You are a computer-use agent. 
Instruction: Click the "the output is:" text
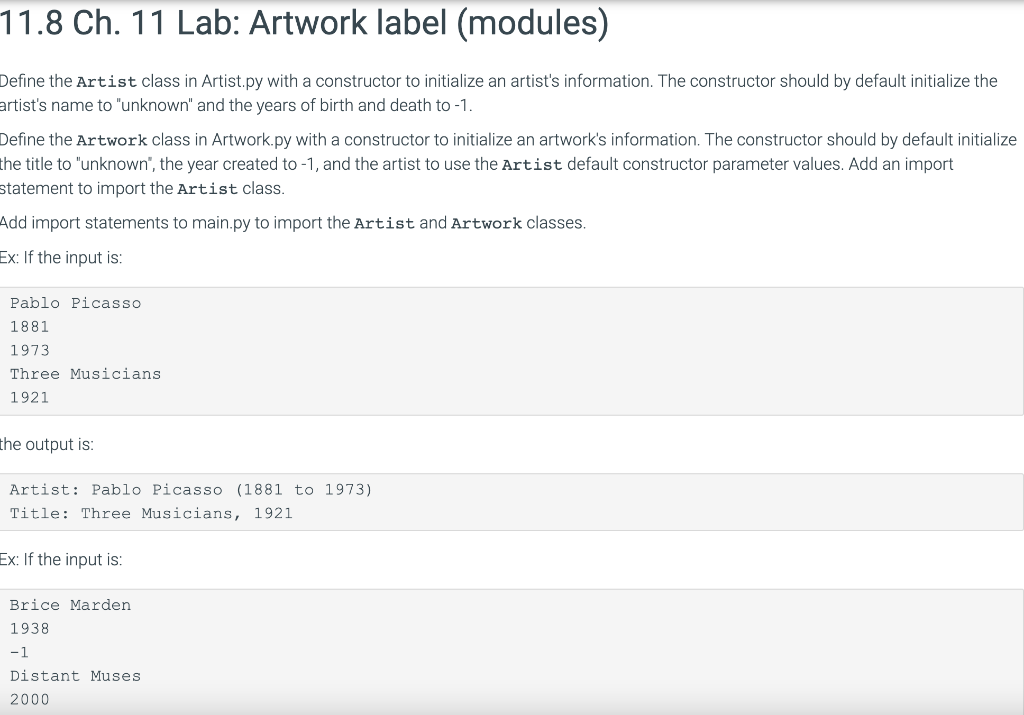47,444
